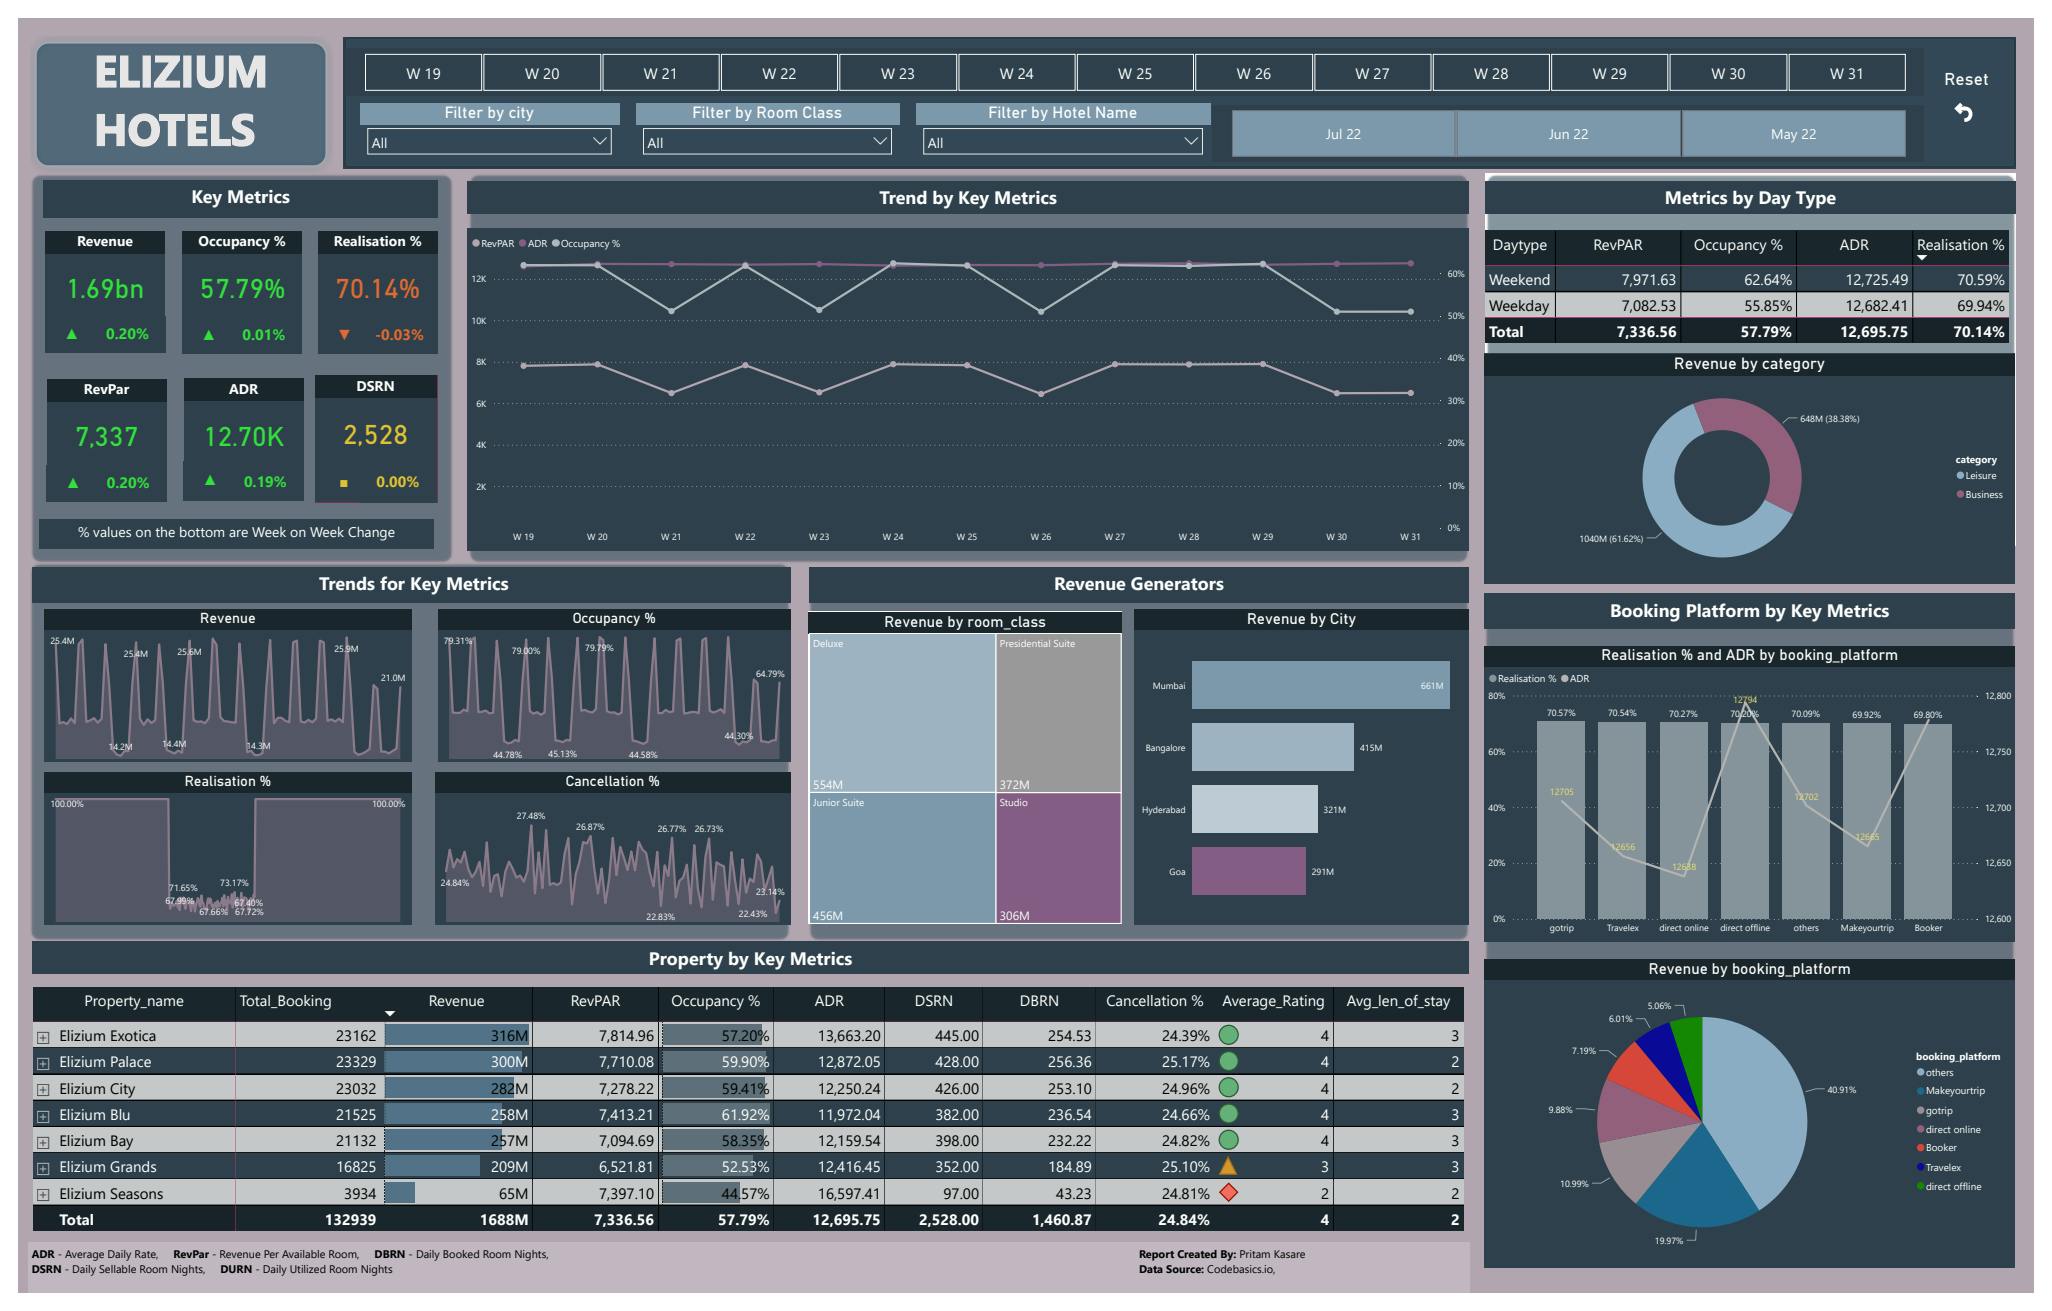The width and height of the screenshot is (2052, 1311).
Task: Click red diamond rating for Elizium Seasons
Action: pos(1229,1193)
